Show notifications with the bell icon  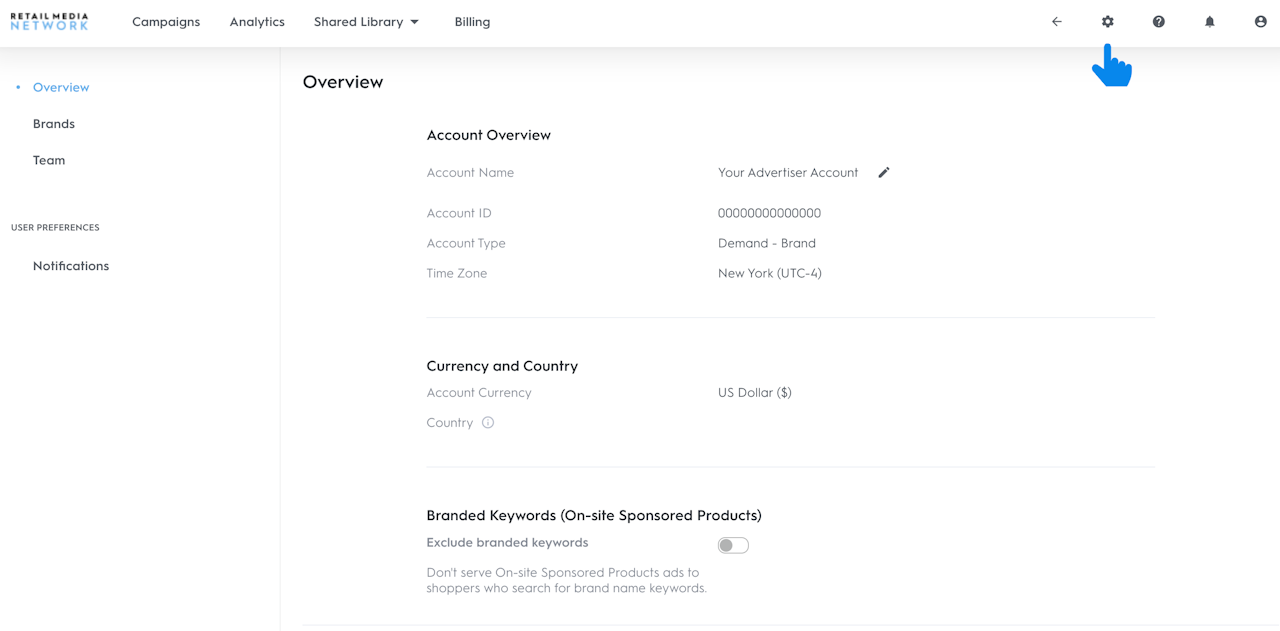(1210, 22)
